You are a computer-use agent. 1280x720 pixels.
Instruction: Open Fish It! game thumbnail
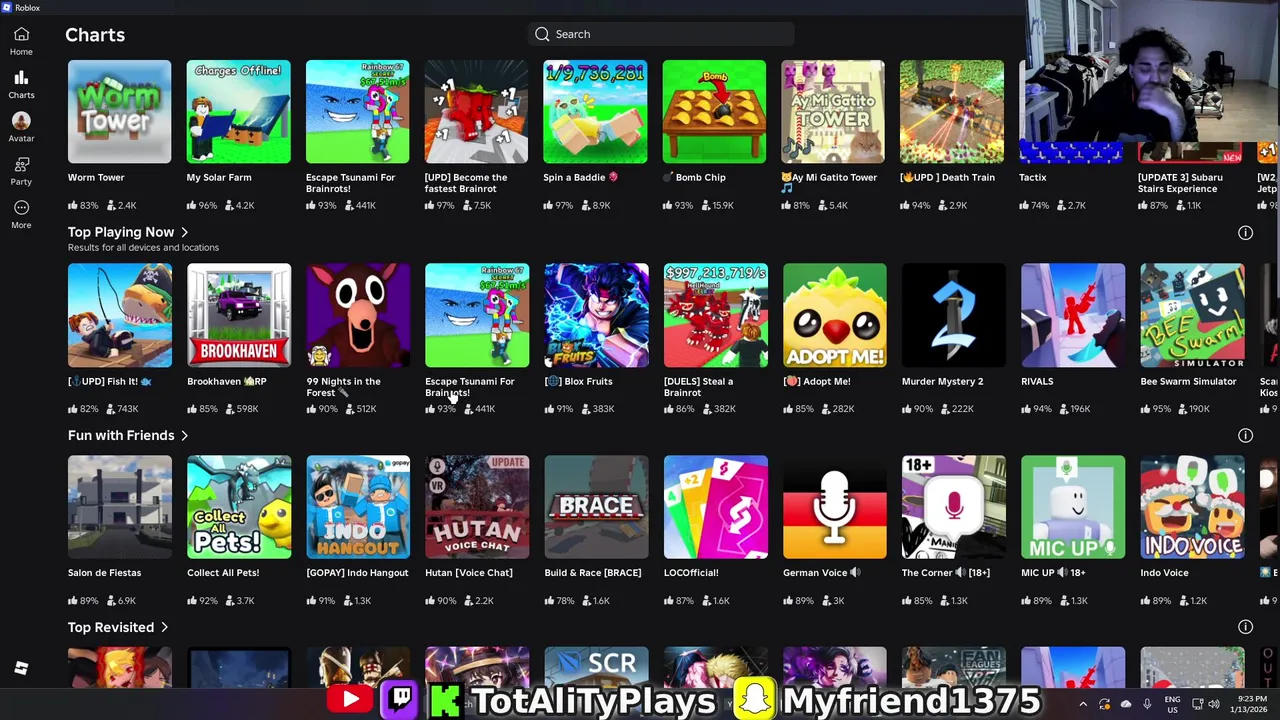pyautogui.click(x=120, y=315)
